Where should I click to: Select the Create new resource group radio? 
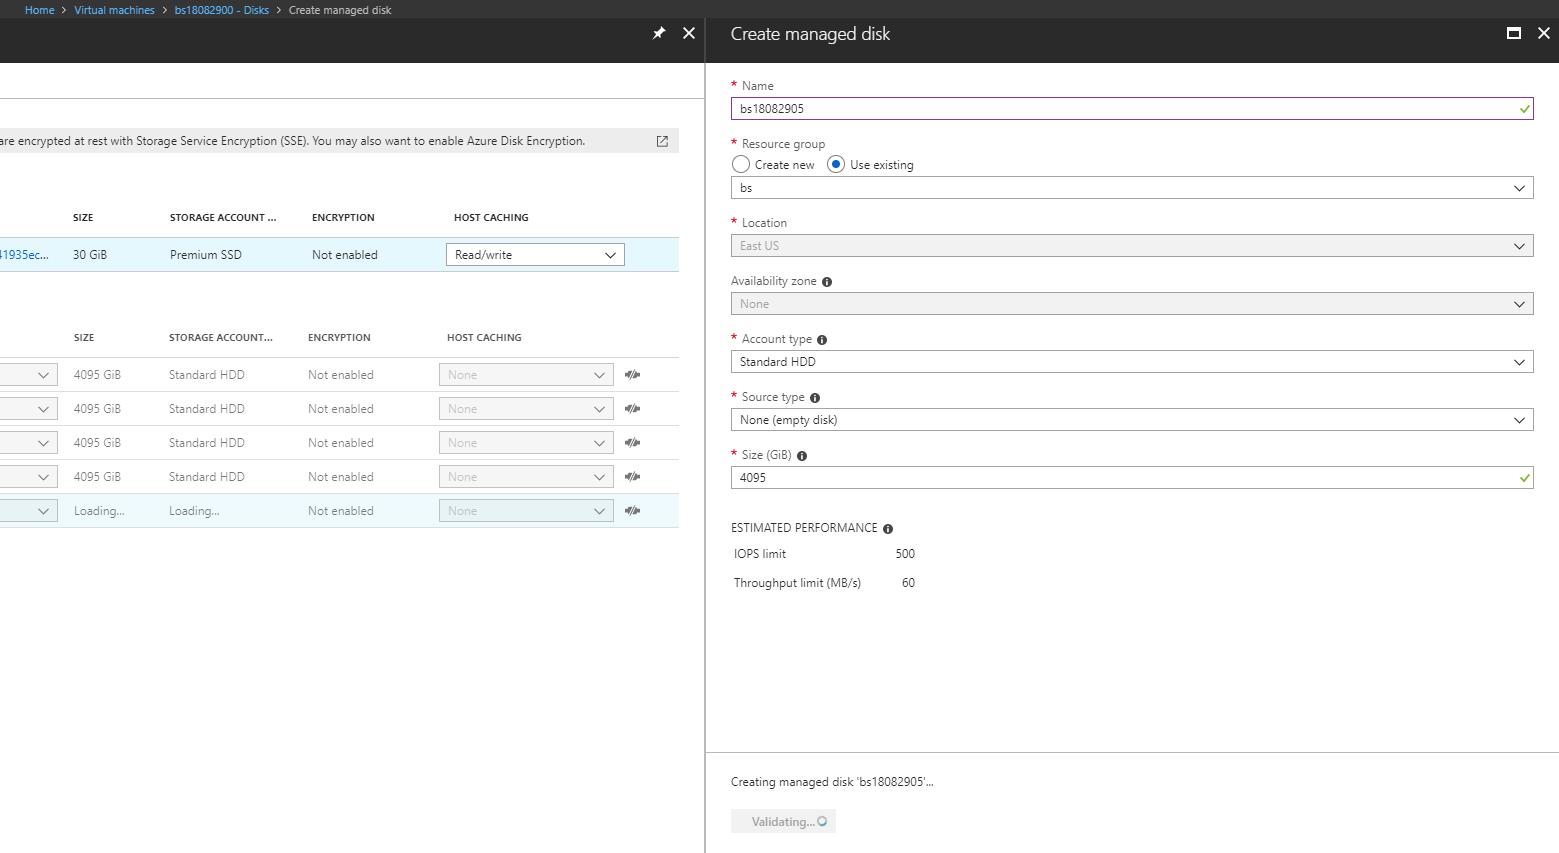point(741,164)
